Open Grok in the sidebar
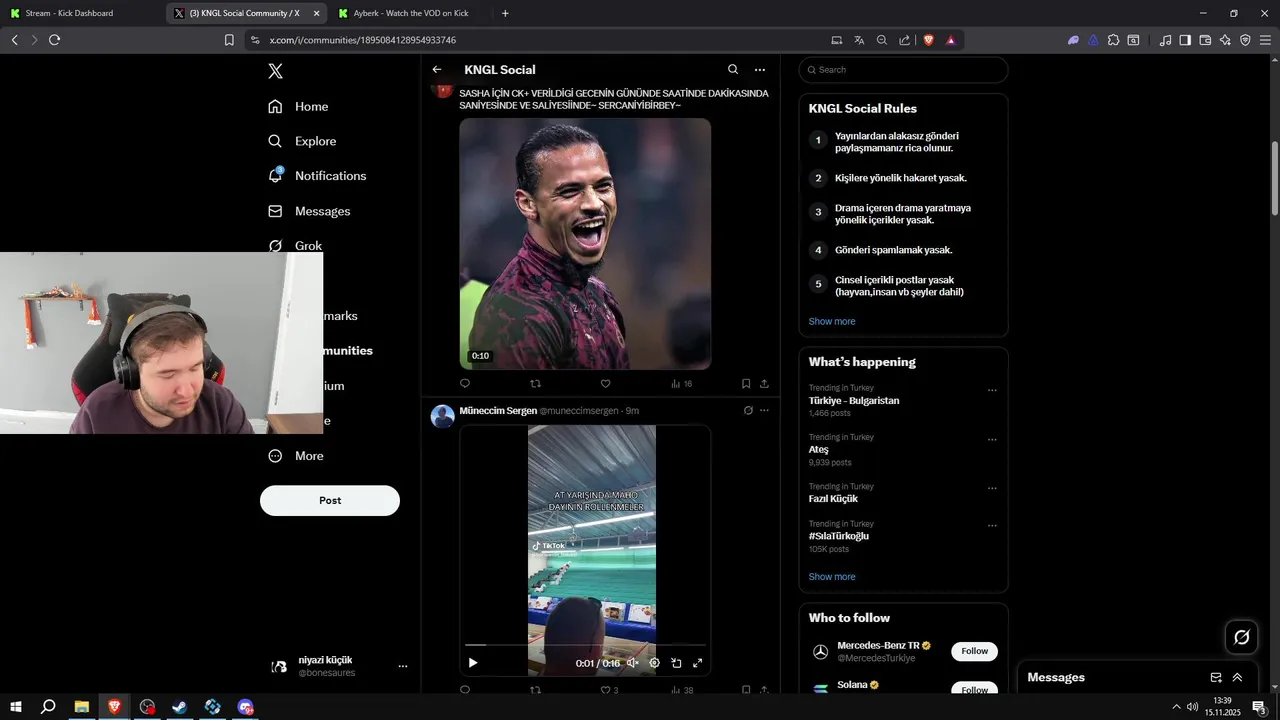 [x=295, y=245]
